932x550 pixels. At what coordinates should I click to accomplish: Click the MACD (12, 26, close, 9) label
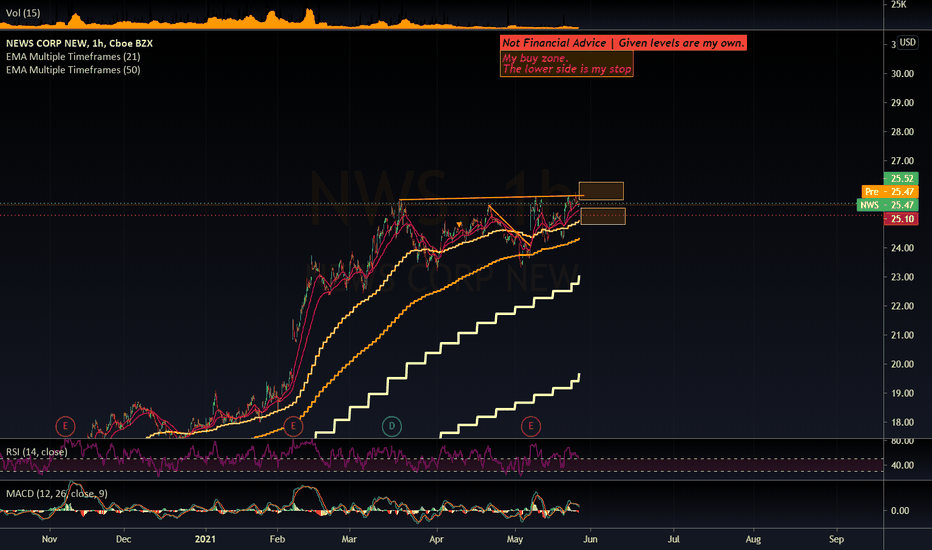56,494
